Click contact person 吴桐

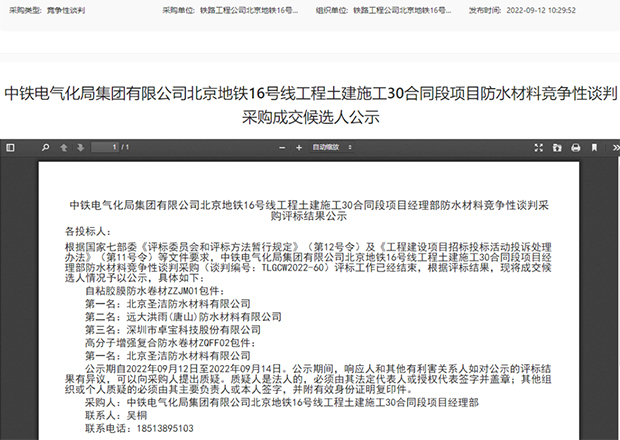click(x=137, y=415)
